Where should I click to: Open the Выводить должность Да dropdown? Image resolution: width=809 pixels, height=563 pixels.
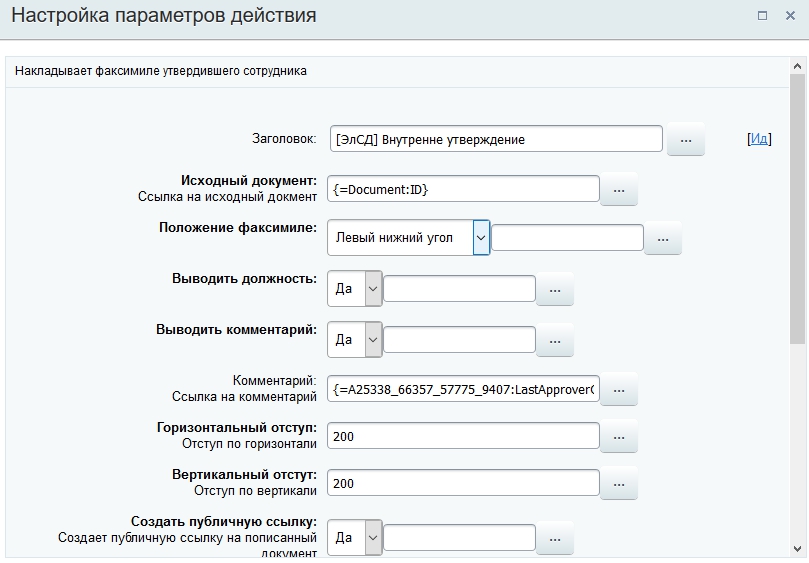(x=373, y=289)
